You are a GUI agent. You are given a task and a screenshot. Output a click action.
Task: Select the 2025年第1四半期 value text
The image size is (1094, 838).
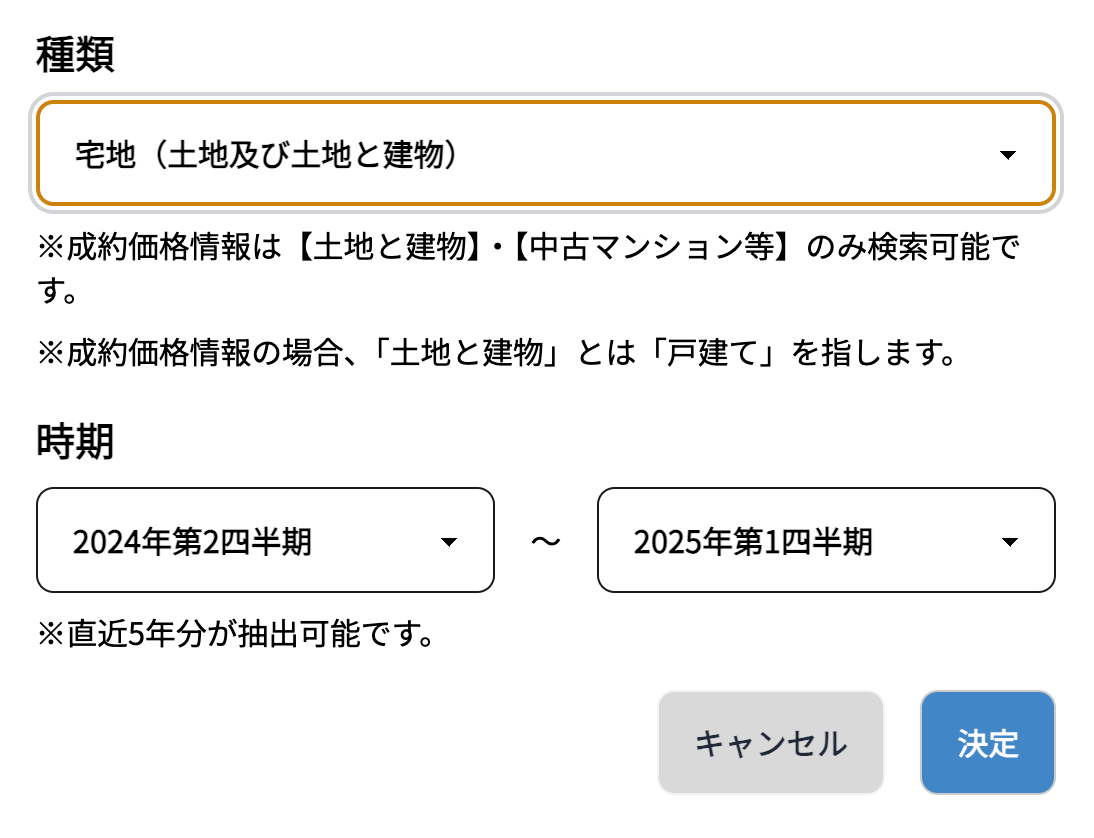(x=753, y=542)
